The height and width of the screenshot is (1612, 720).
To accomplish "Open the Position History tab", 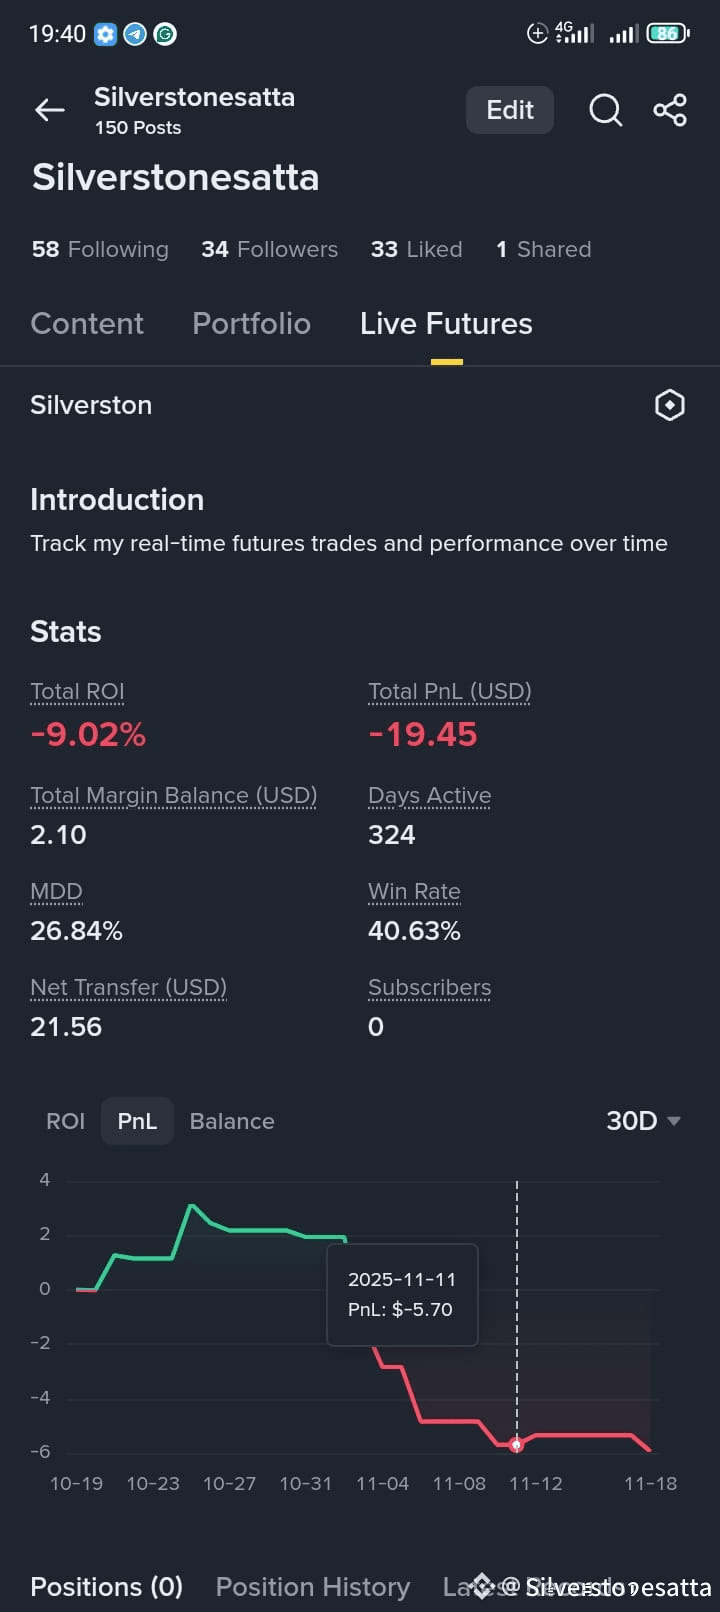I will click(x=313, y=1587).
